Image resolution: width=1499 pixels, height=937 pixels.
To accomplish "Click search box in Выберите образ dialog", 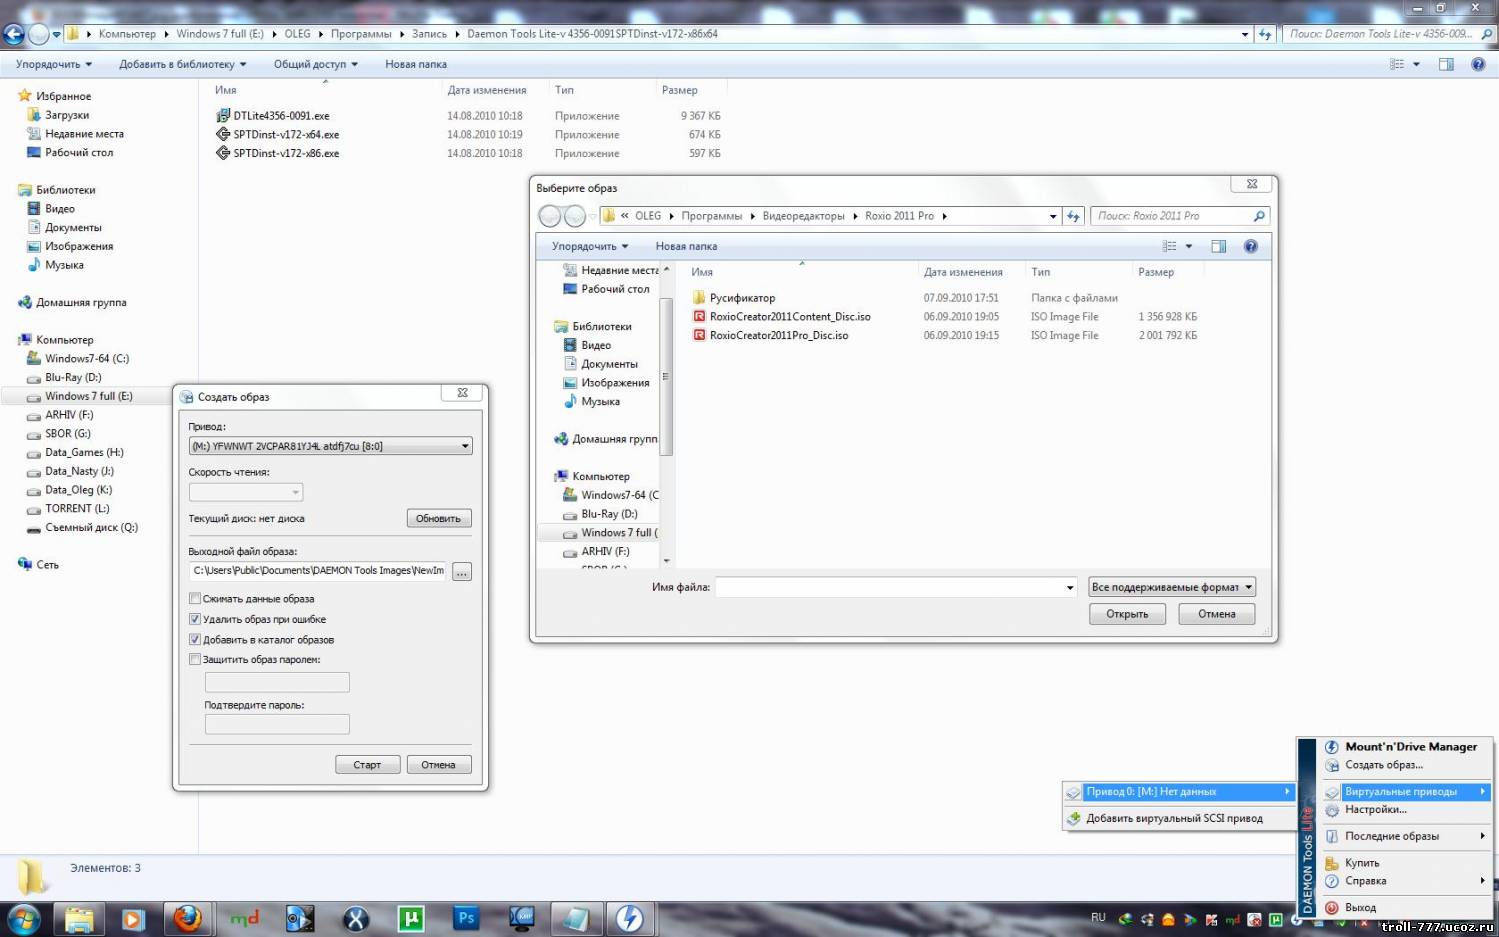I will point(1179,216).
